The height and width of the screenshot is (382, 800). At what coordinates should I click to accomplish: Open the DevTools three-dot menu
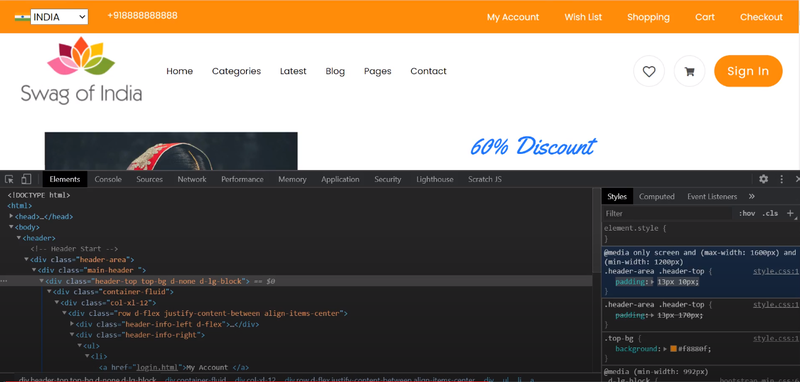[x=781, y=179]
